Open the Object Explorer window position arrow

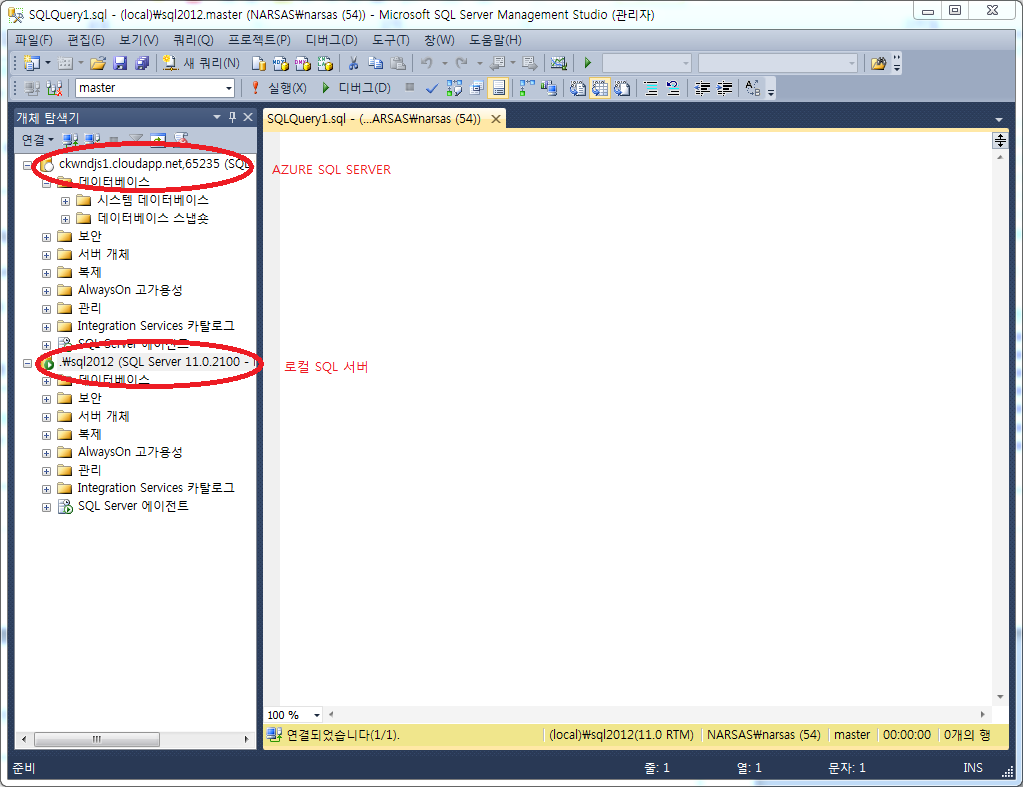coord(217,117)
